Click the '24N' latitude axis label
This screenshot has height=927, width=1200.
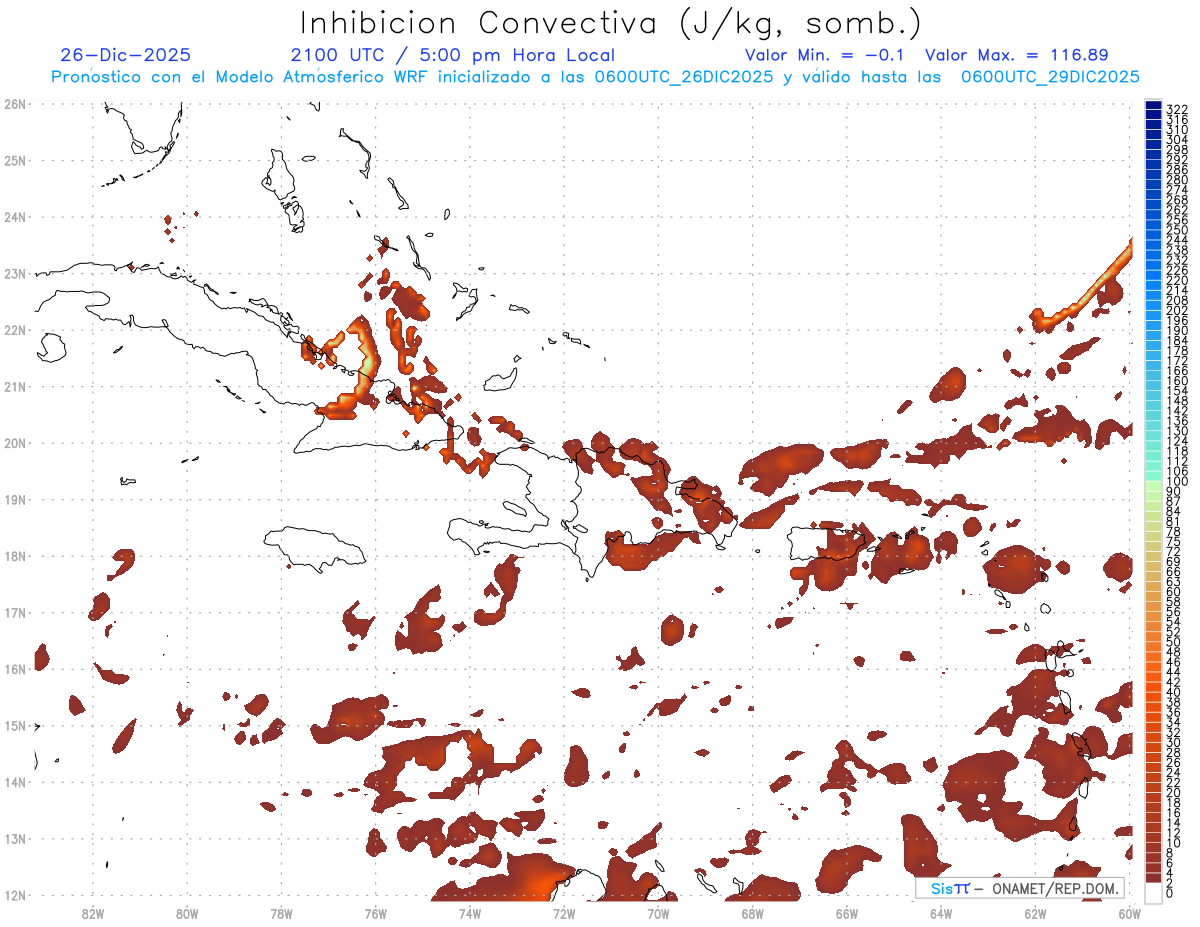(x=15, y=217)
